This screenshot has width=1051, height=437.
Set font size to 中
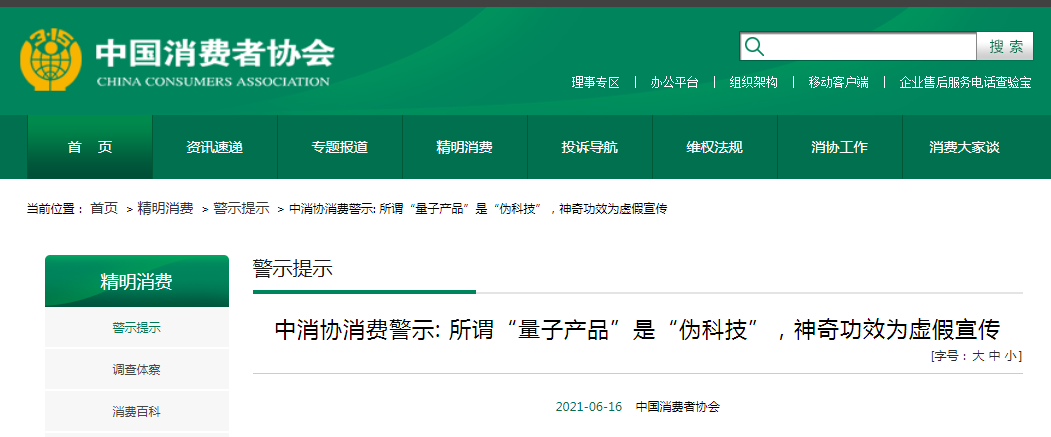pyautogui.click(x=994, y=357)
